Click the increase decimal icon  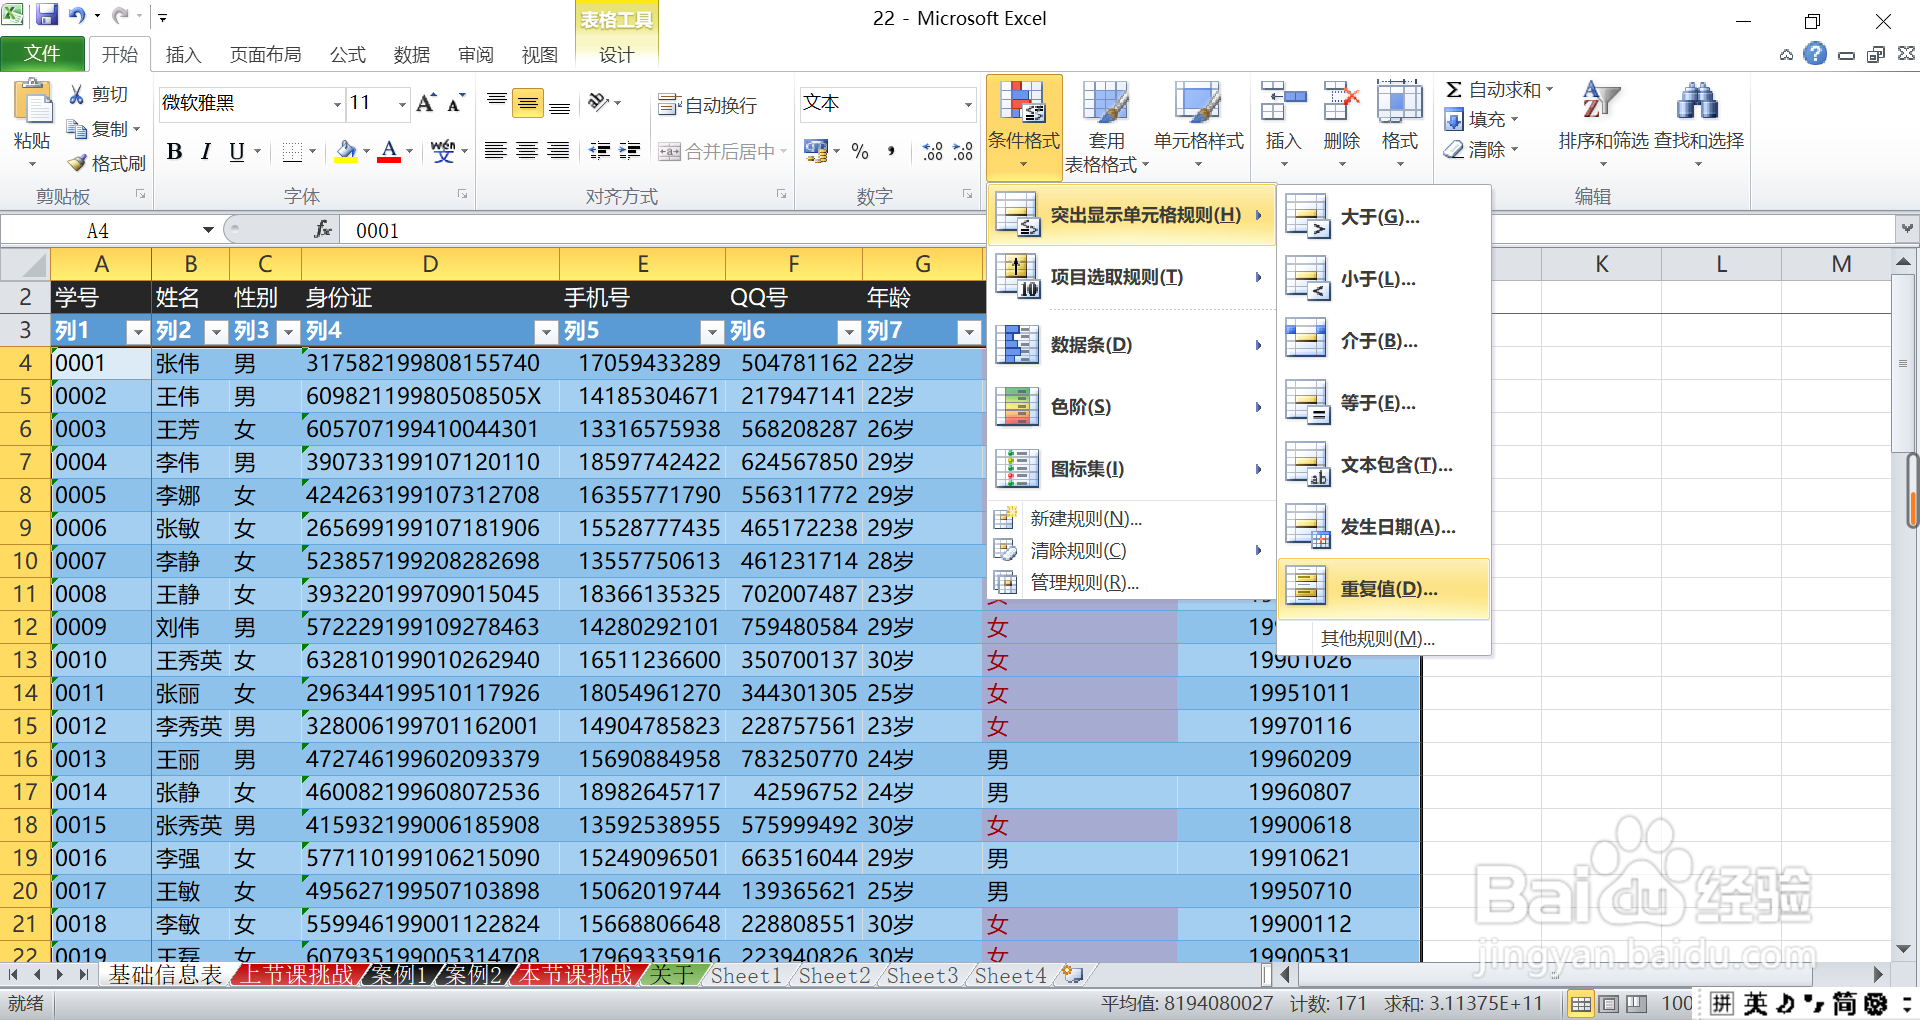click(932, 151)
